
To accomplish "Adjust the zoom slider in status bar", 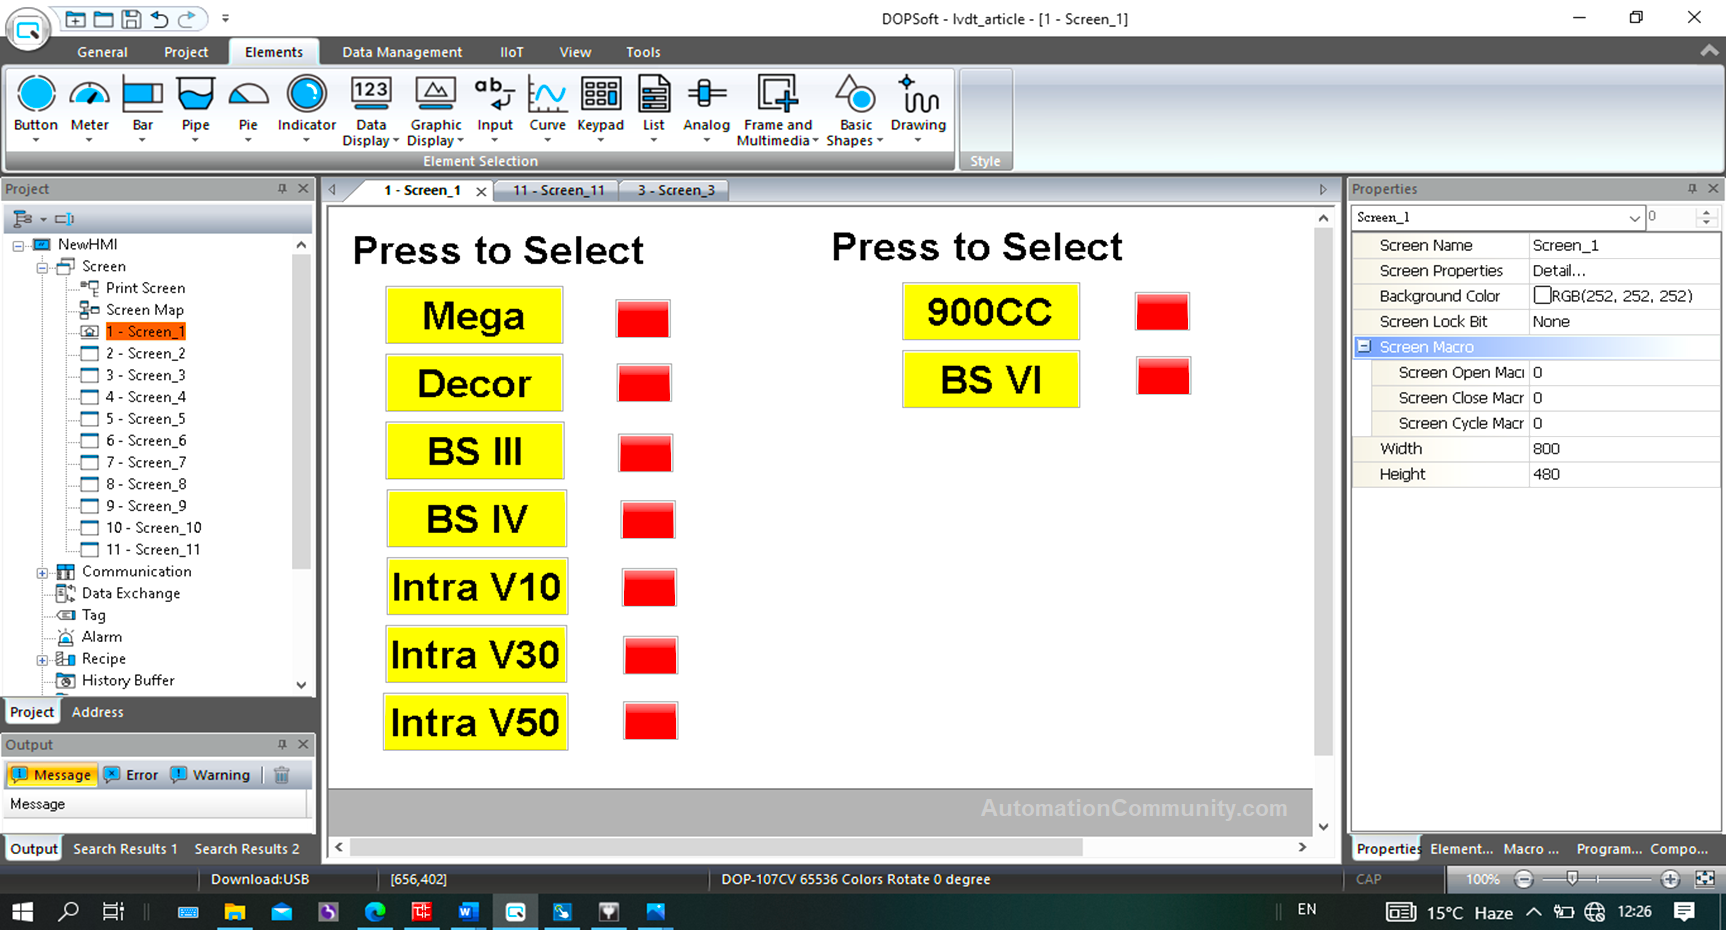I will click(1572, 879).
